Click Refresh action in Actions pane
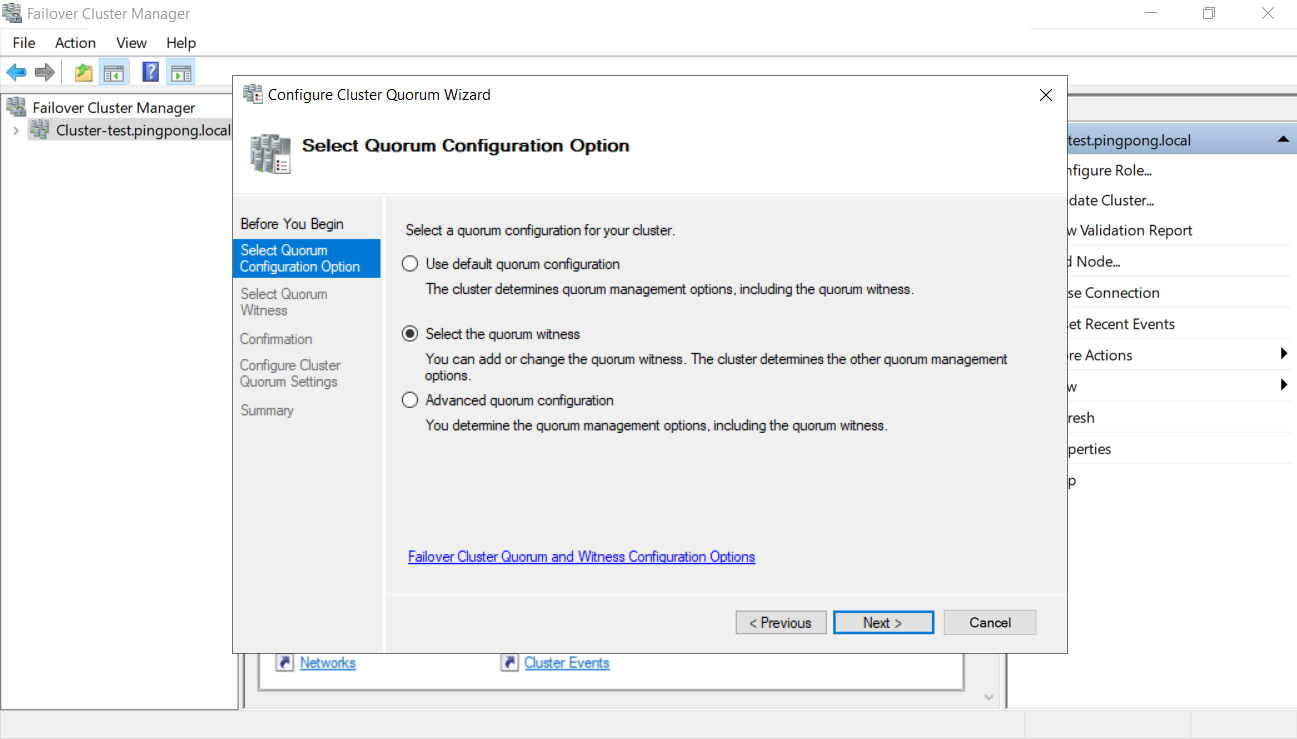The image size is (1297, 739). (x=1081, y=418)
